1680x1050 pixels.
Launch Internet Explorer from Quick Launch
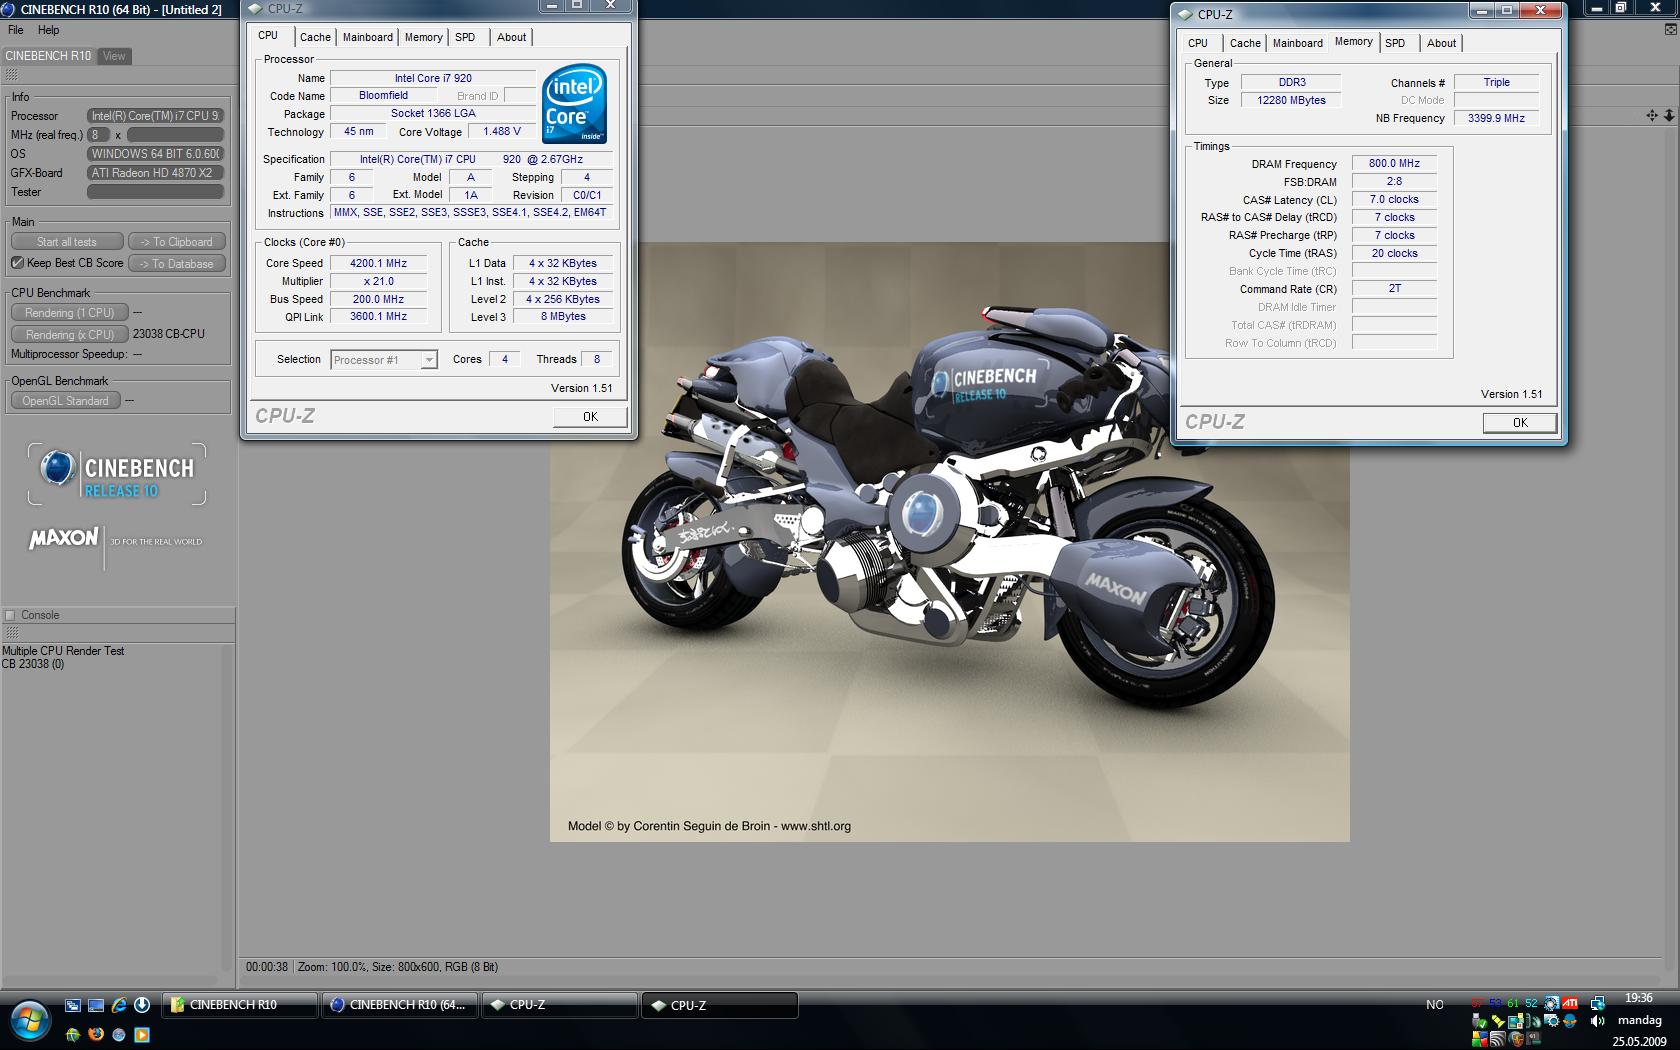point(119,1005)
